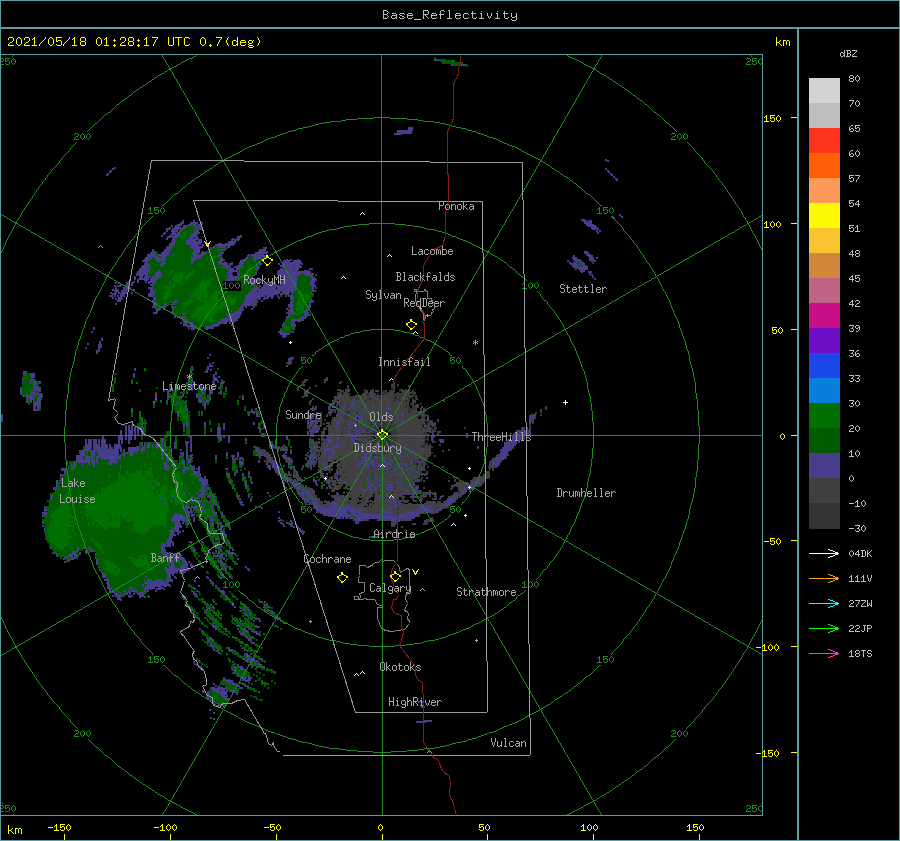
Task: Click the Sundre label on the map
Action: [x=303, y=414]
